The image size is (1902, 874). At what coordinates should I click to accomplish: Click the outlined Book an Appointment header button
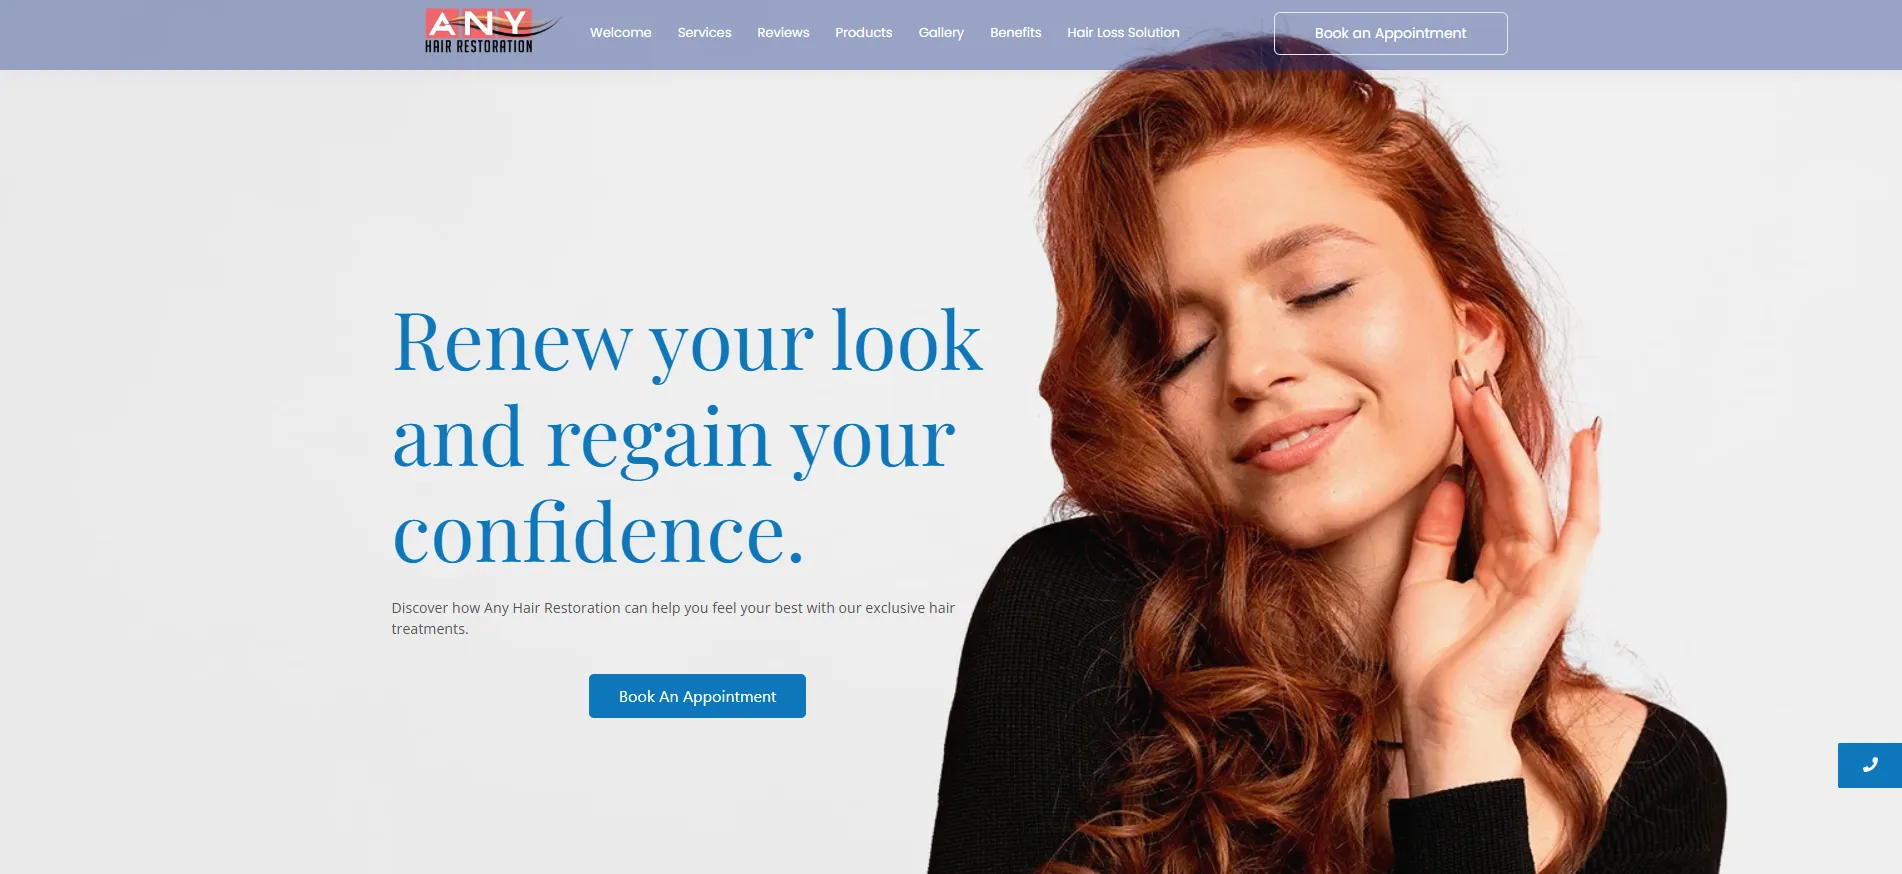1390,33
